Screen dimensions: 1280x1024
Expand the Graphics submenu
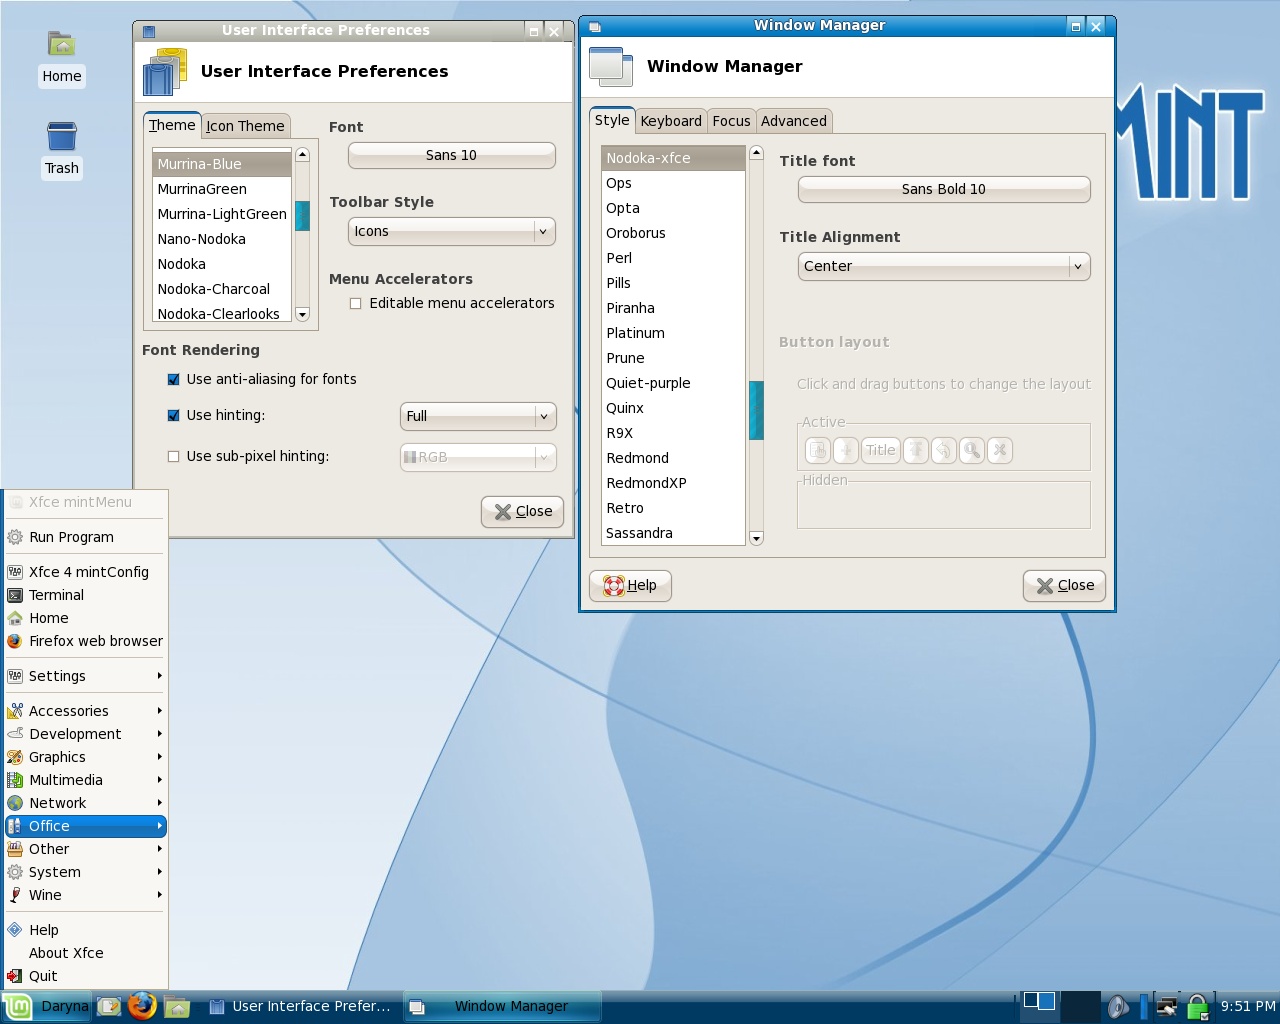(85, 757)
